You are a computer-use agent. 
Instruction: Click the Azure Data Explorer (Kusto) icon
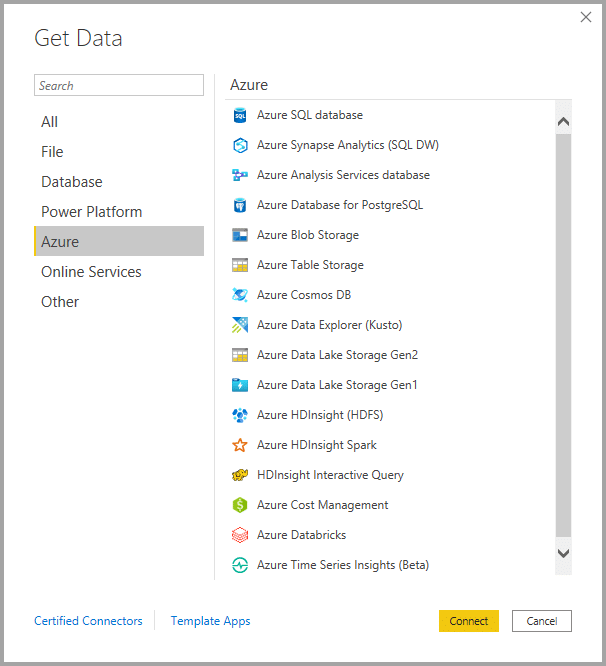pos(240,326)
